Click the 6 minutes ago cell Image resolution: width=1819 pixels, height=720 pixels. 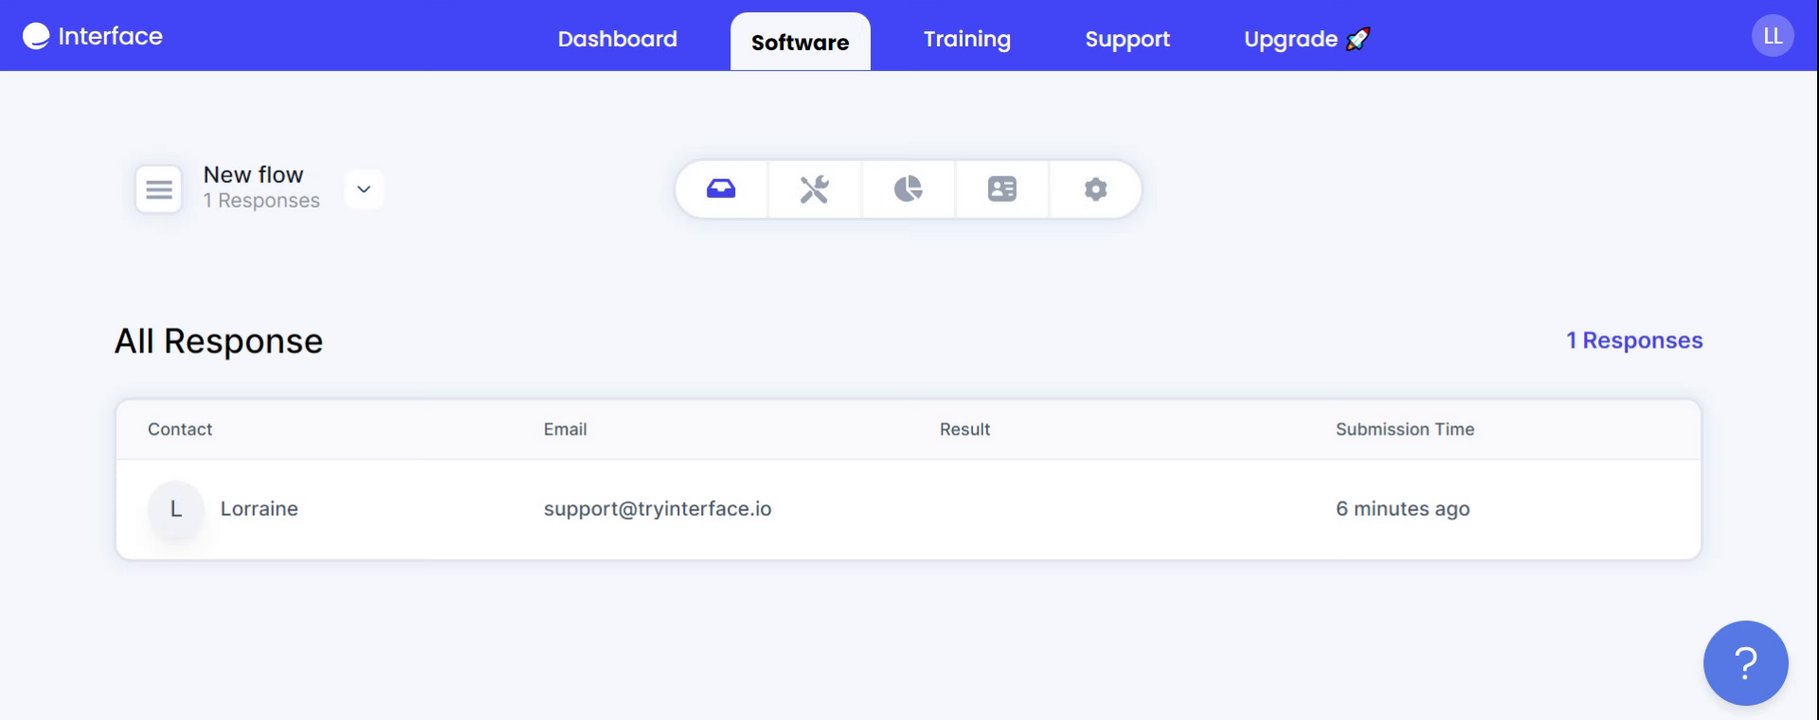coord(1402,509)
